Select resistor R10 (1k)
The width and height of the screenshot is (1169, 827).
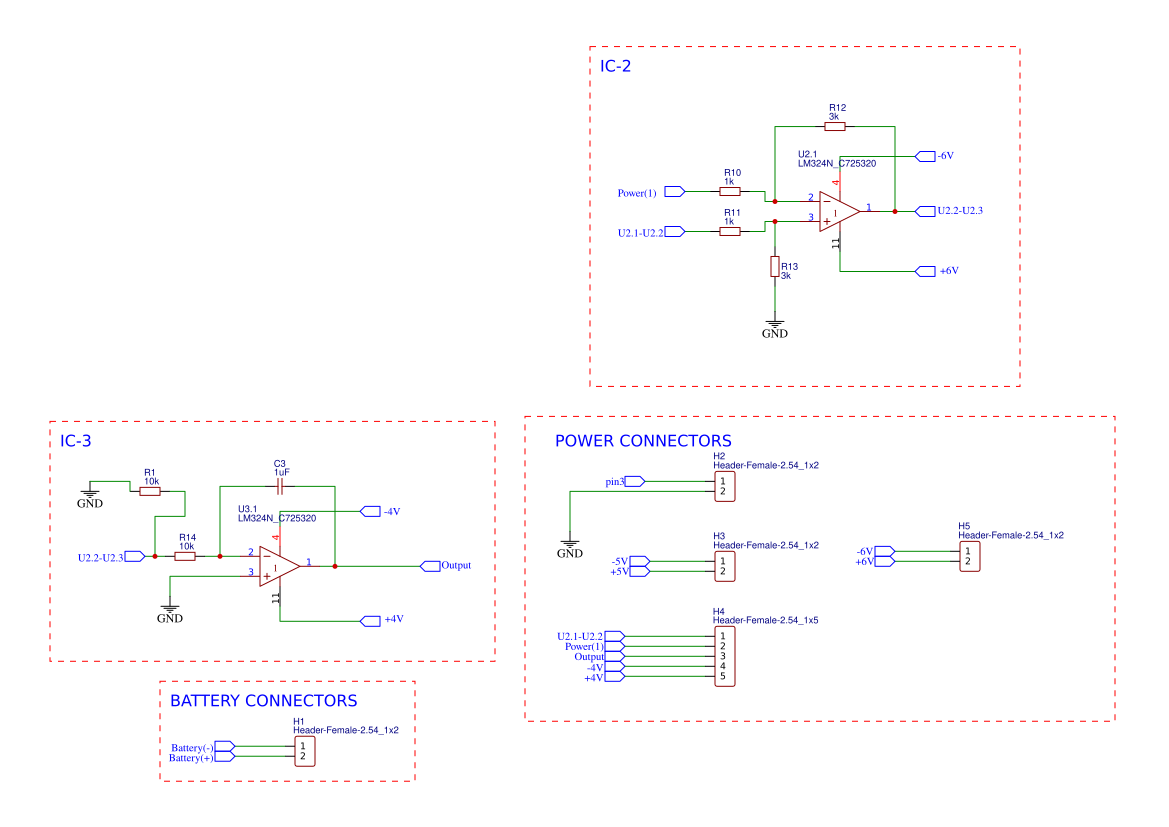730,190
